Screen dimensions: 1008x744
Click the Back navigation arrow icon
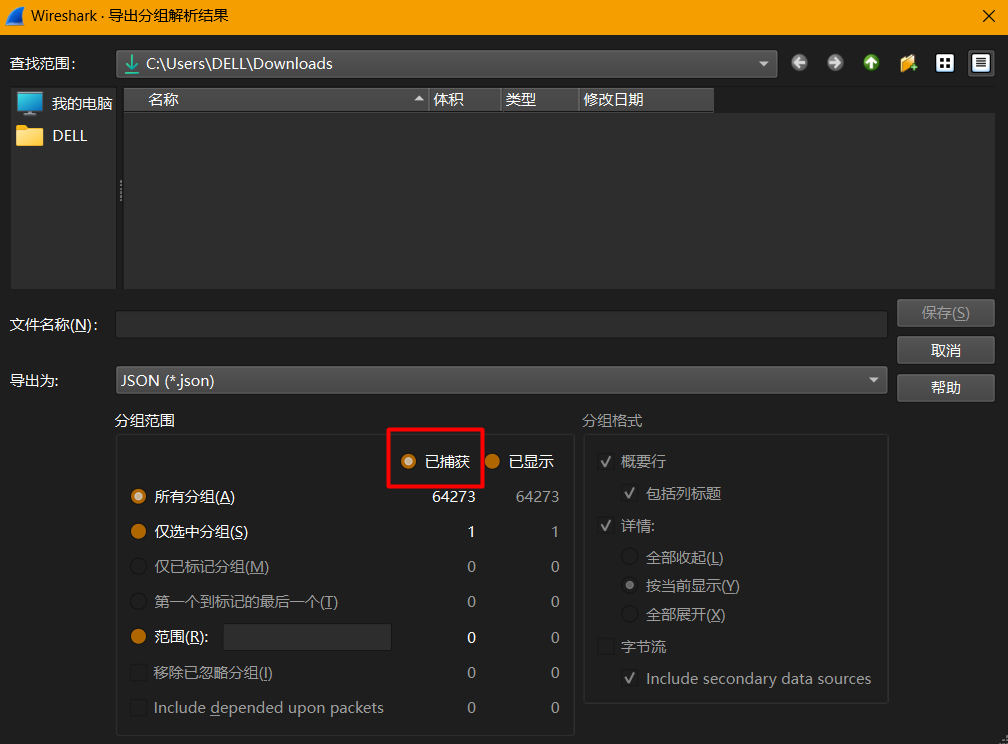[x=799, y=63]
